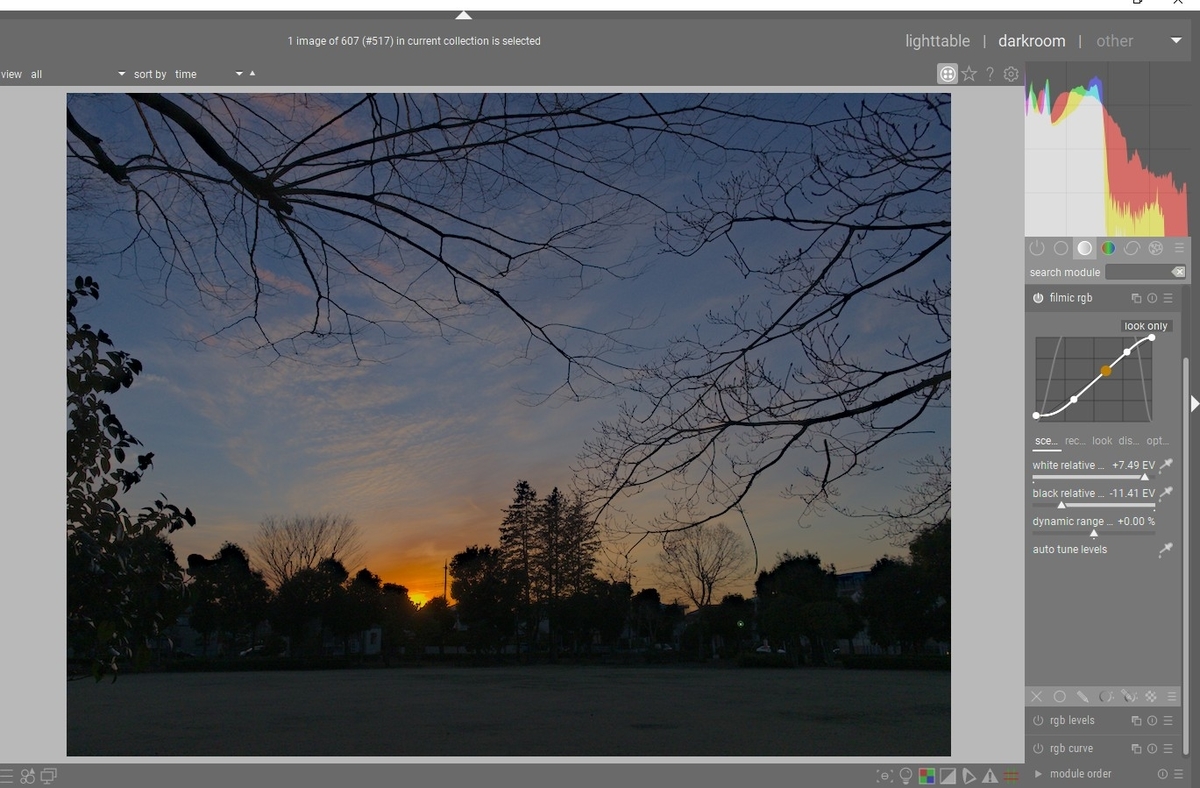The height and width of the screenshot is (788, 1200).
Task: Toggle soft proofing
Action: [x=969, y=776]
